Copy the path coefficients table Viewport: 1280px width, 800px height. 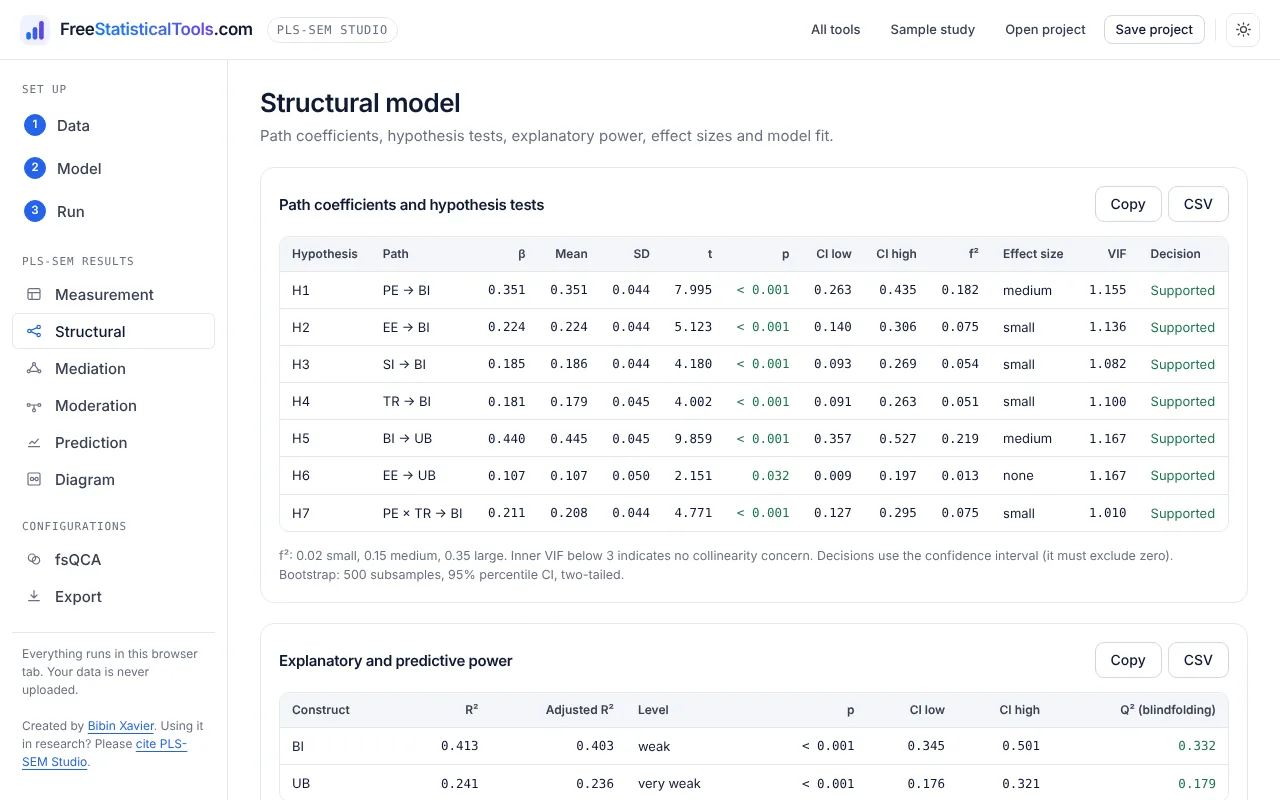(x=1128, y=204)
